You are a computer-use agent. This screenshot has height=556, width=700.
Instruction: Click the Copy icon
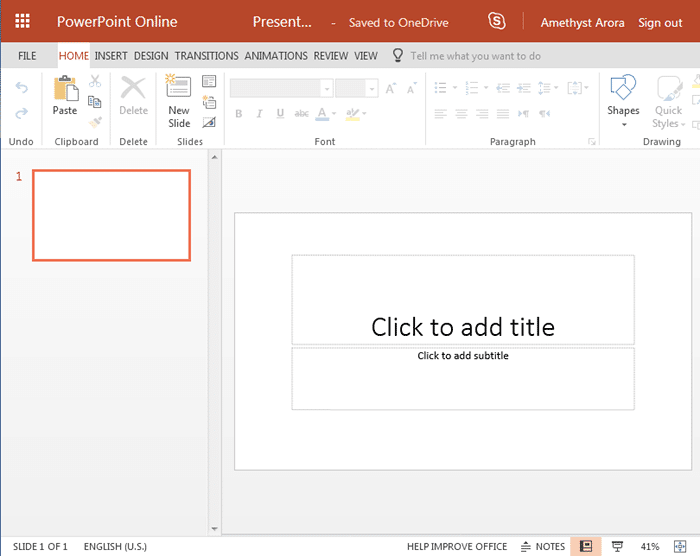pyautogui.click(x=95, y=102)
